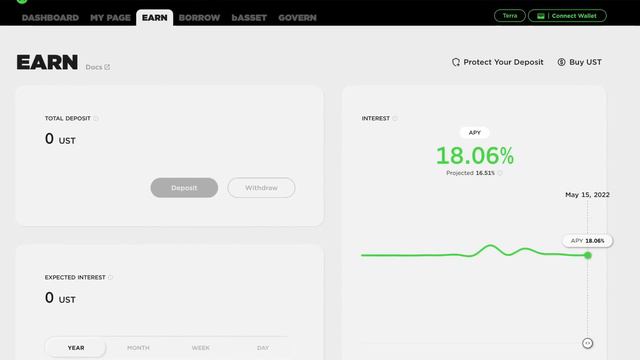Open the GOVERN tab
640x360 pixels.
coord(297,18)
